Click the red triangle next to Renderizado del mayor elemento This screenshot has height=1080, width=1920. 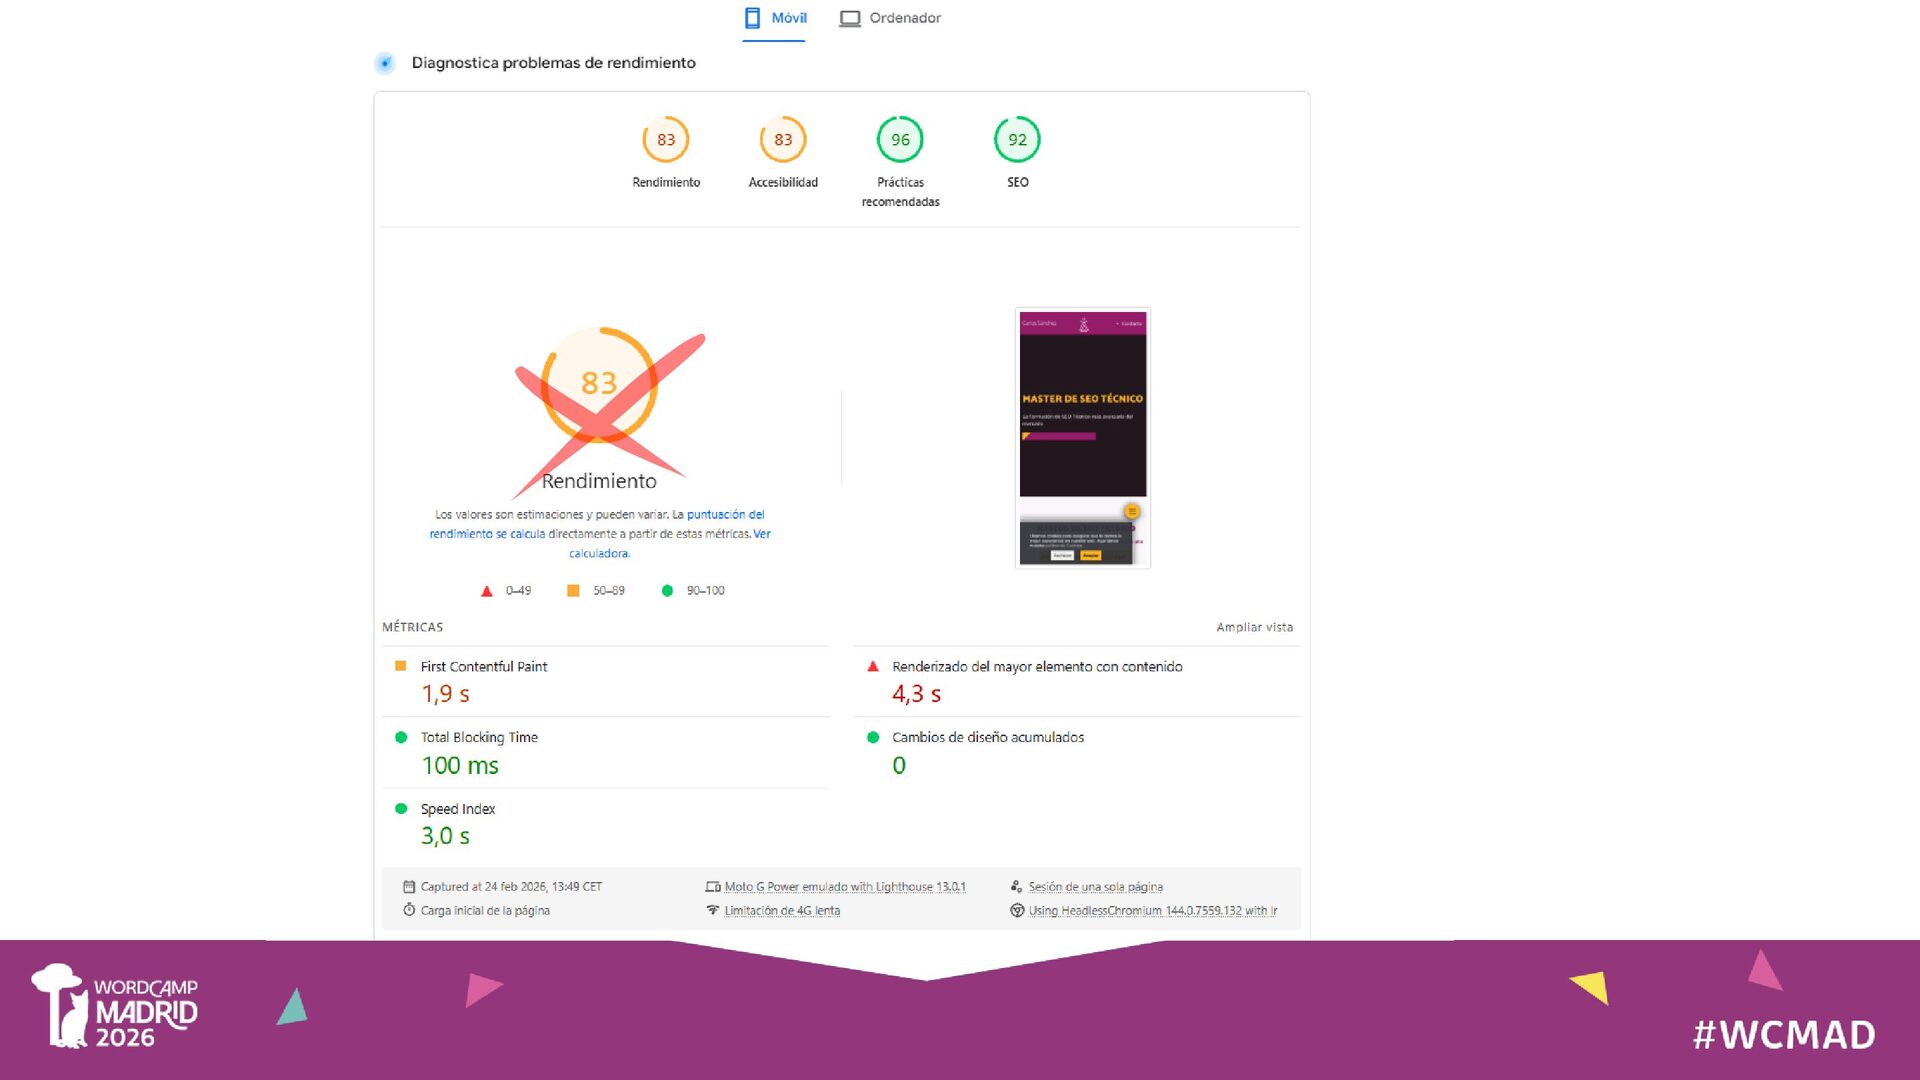(873, 666)
